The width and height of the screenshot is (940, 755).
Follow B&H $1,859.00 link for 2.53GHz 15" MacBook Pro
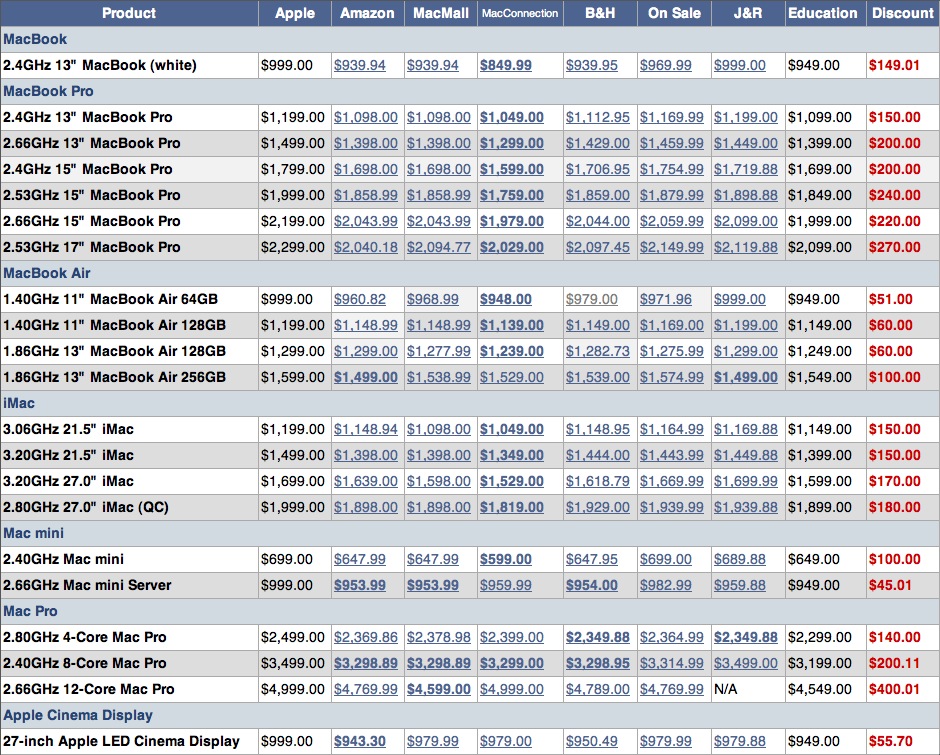click(x=598, y=195)
